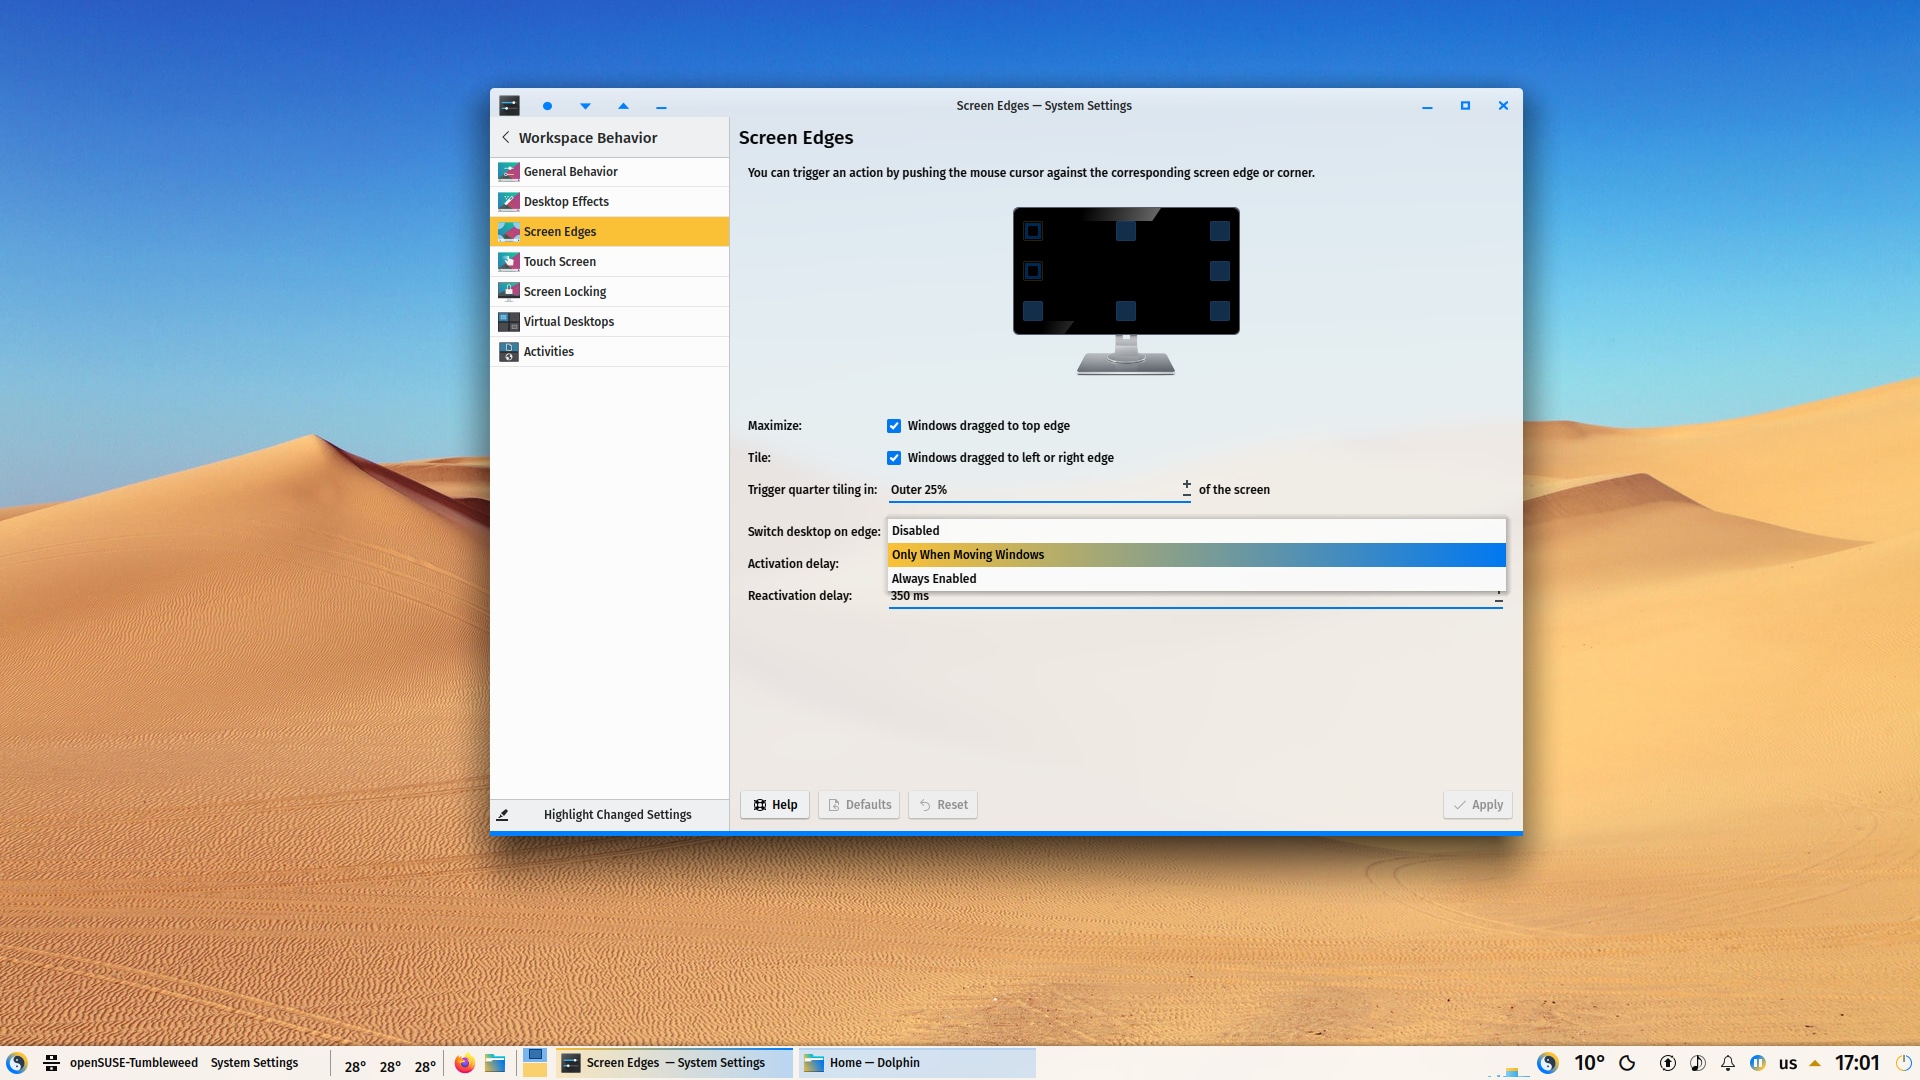This screenshot has width=1920, height=1080.
Task: Open Activities settings
Action: point(610,352)
